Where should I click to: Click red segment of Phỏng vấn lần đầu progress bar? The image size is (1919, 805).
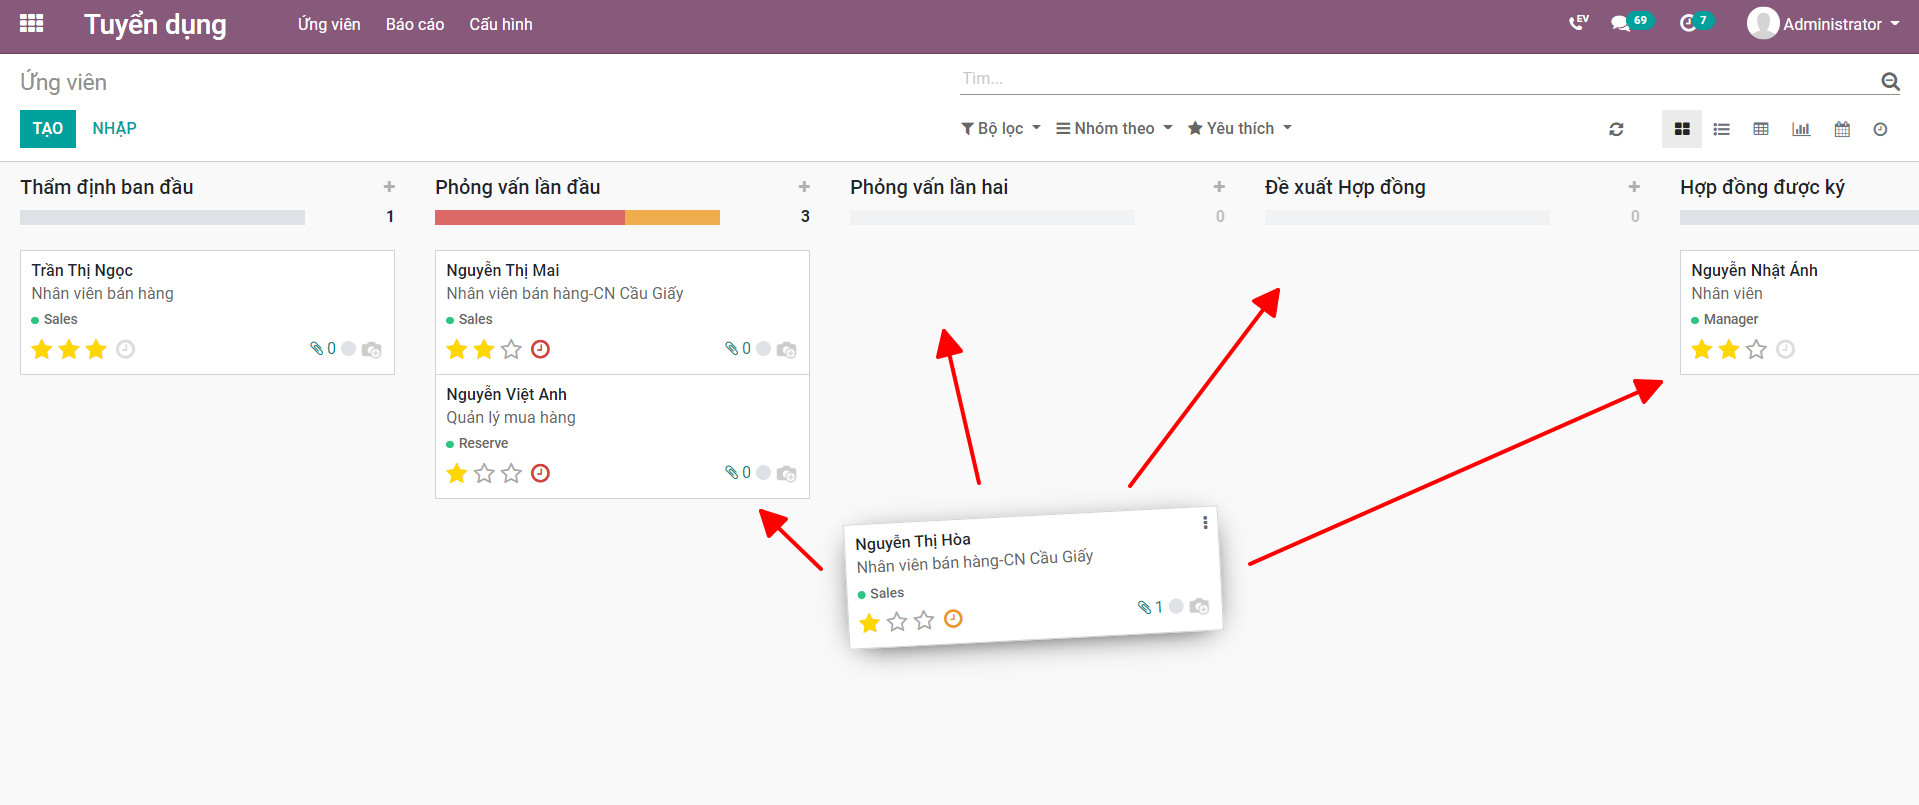tap(530, 217)
